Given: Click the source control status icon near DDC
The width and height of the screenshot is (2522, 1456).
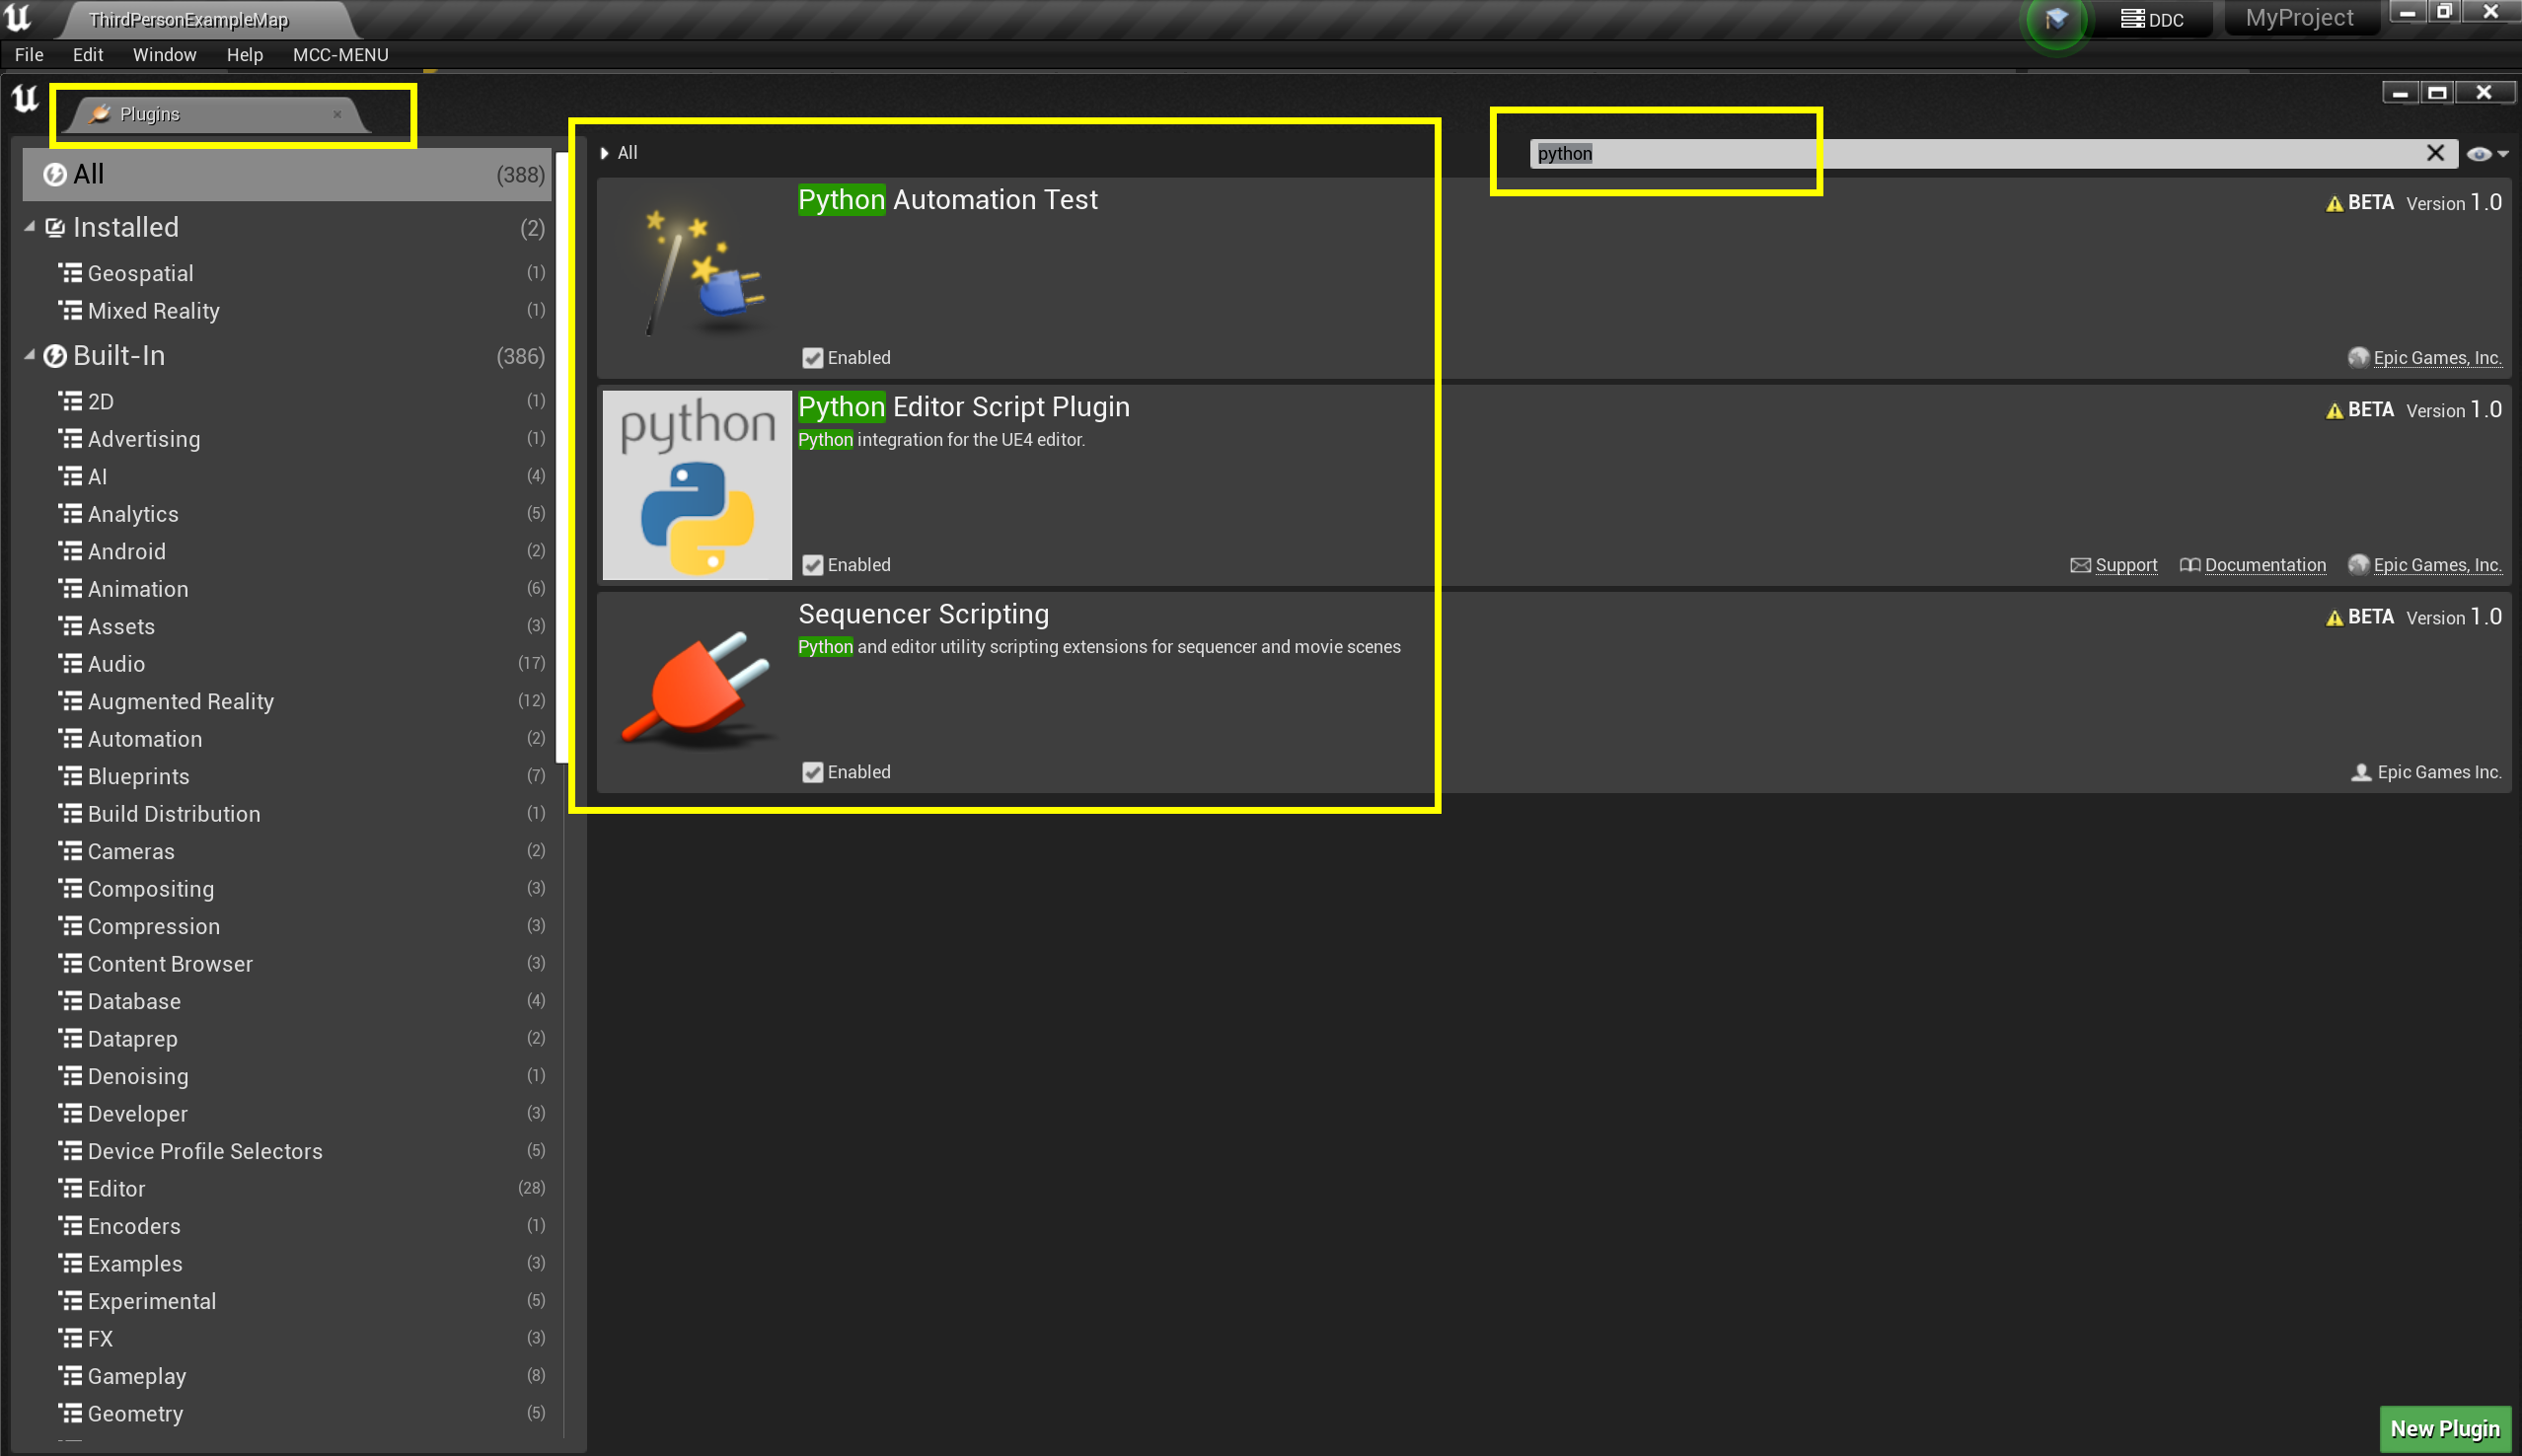Looking at the screenshot, I should point(2056,19).
